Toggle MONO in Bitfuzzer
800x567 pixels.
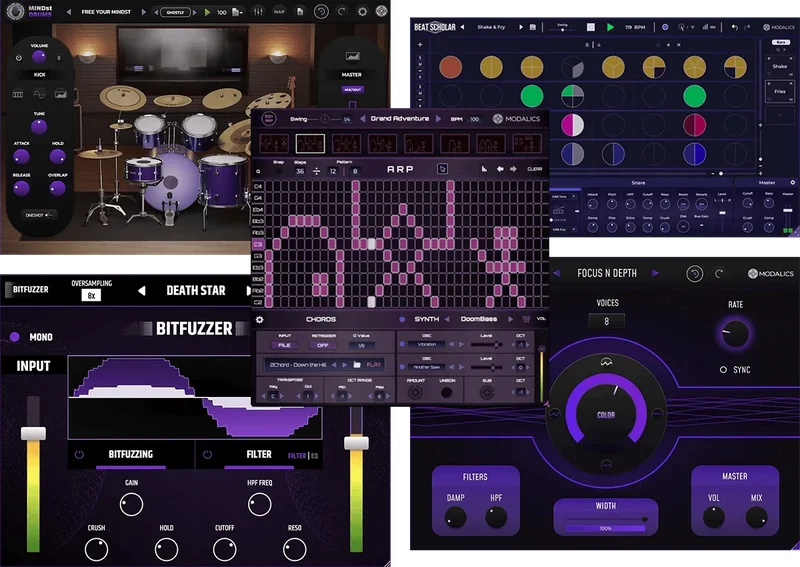point(15,337)
